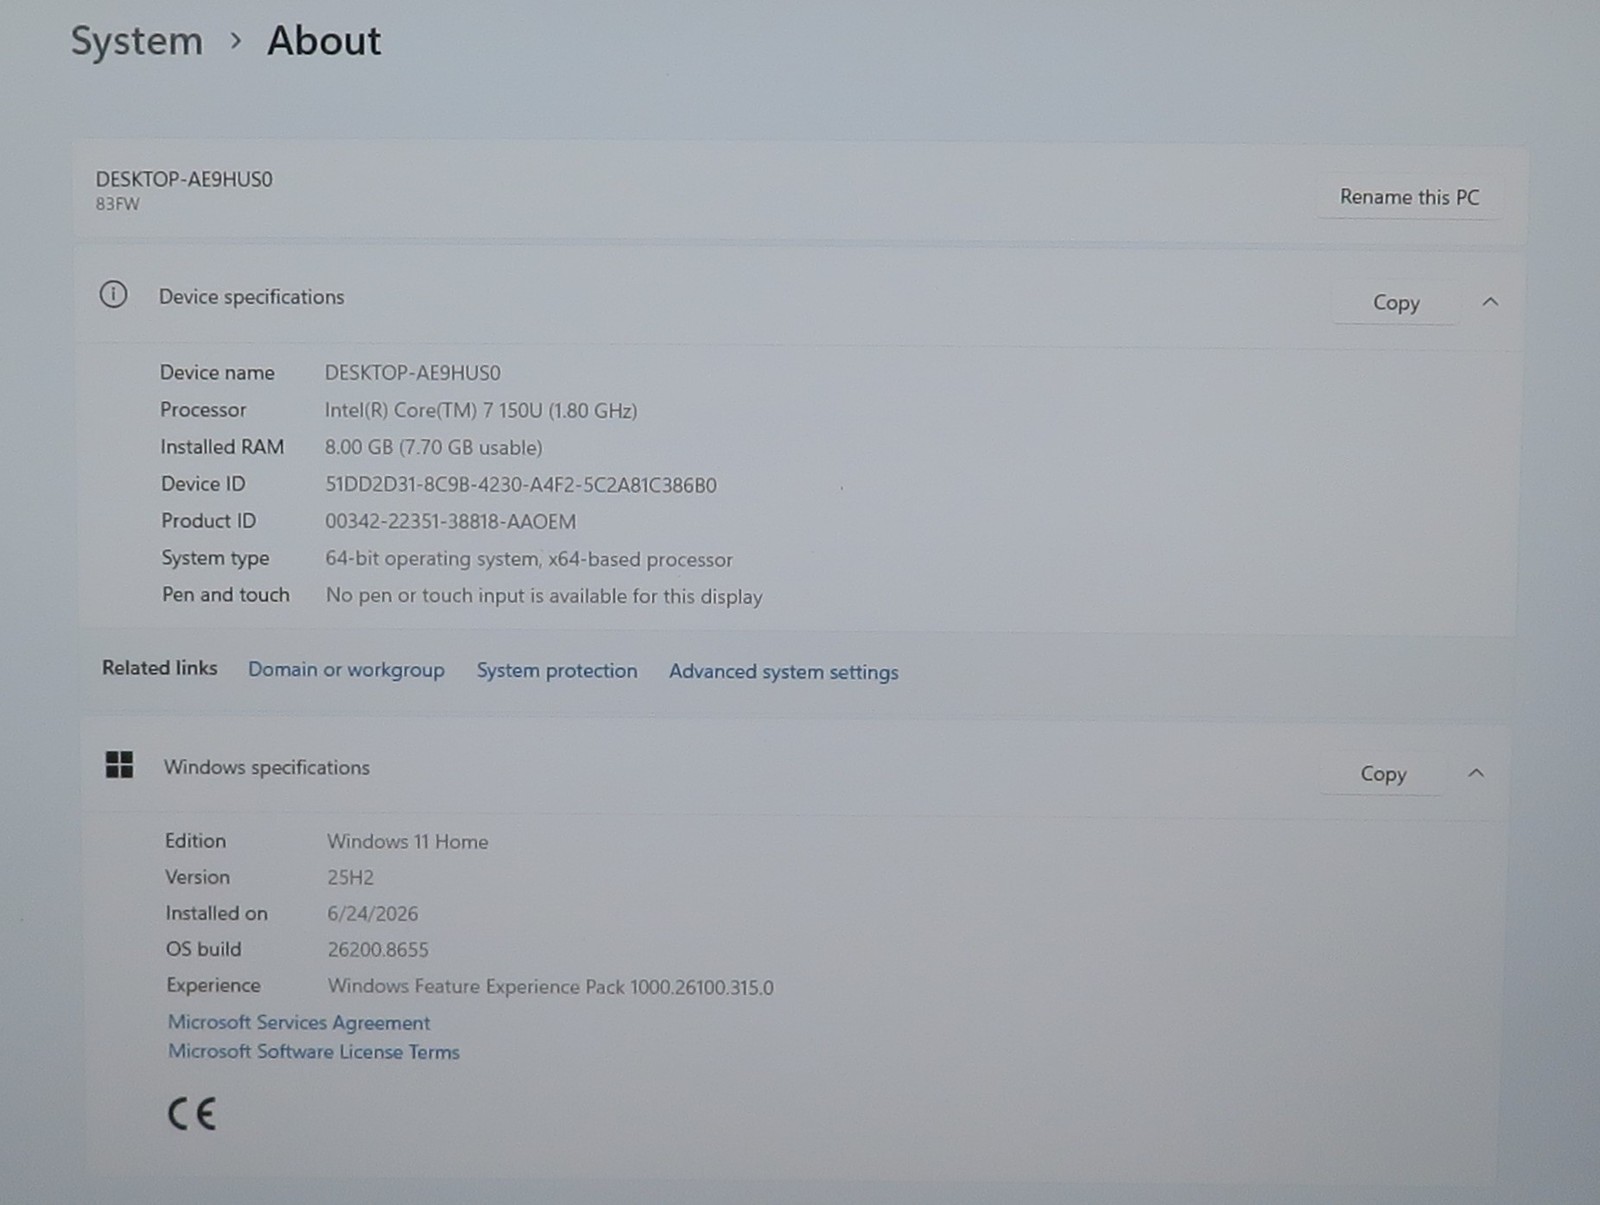This screenshot has width=1600, height=1205.
Task: Select the Windows Feature Experience Pack value
Action: pyautogui.click(x=551, y=987)
